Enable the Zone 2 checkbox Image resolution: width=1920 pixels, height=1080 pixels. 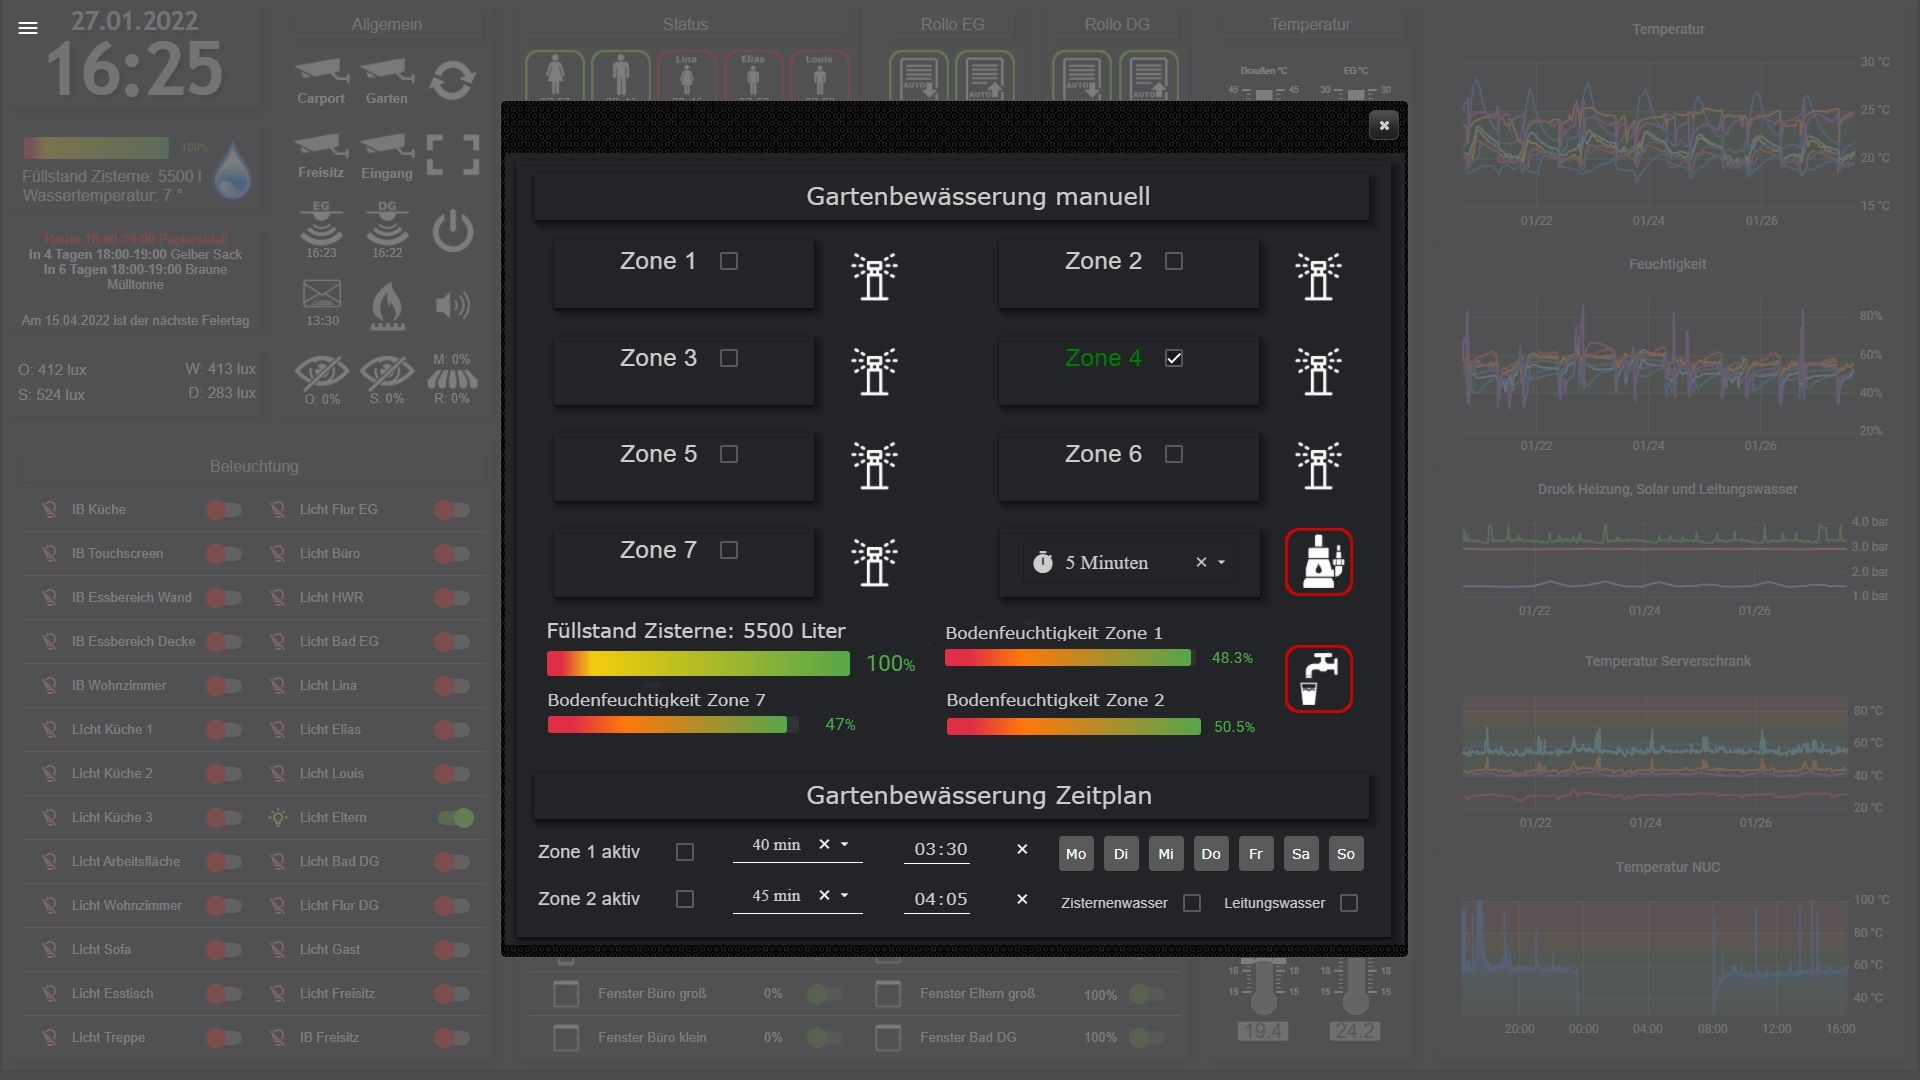(1174, 261)
